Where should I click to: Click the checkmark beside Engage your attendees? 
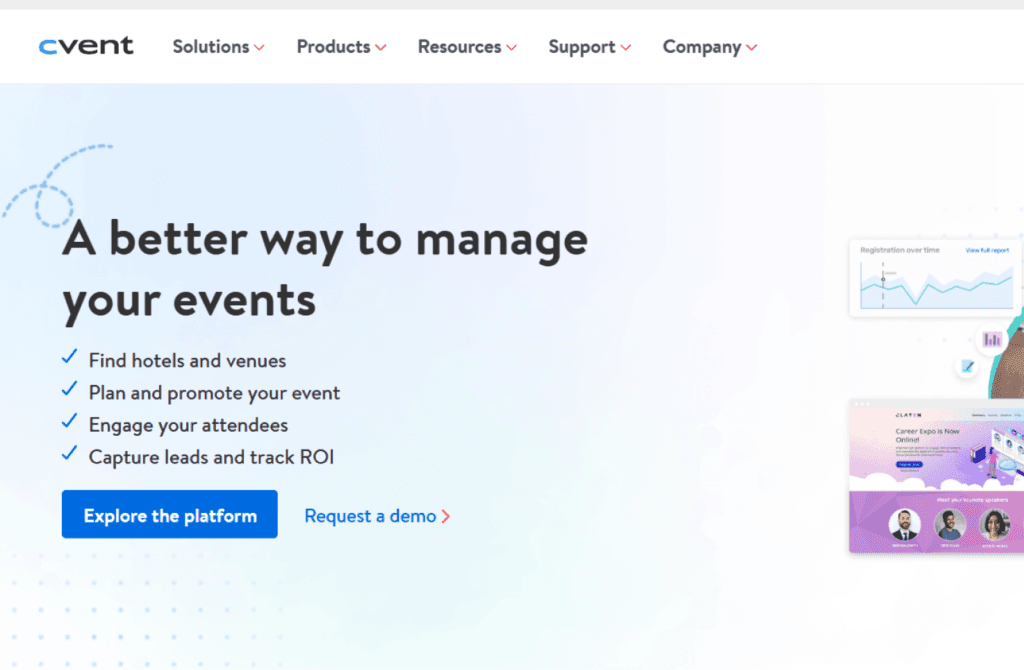pyautogui.click(x=69, y=421)
